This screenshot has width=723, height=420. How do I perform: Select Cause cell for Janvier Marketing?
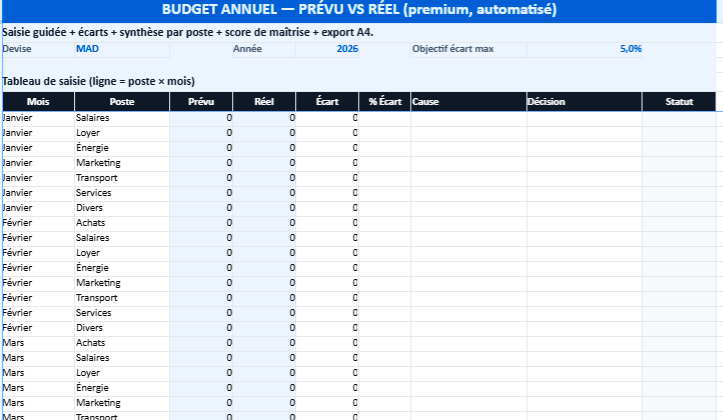pos(467,163)
